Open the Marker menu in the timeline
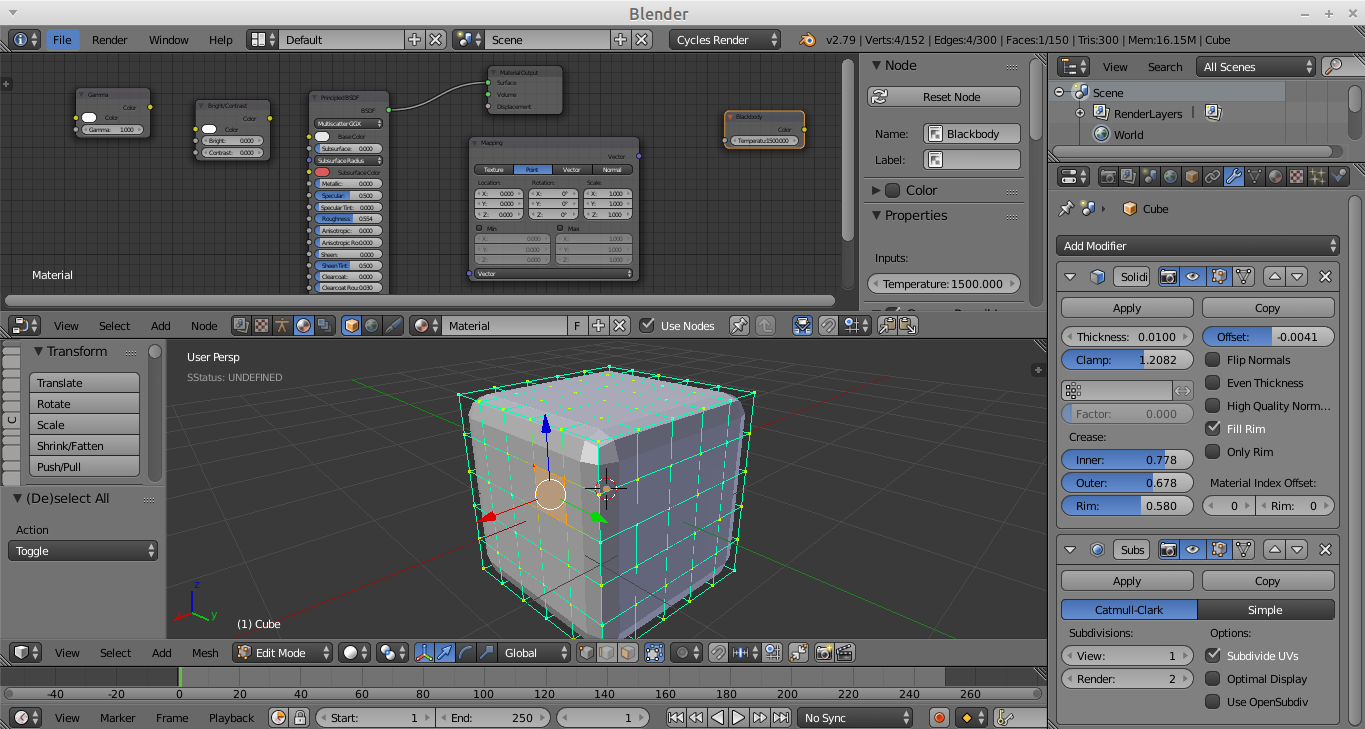1365x729 pixels. point(117,718)
